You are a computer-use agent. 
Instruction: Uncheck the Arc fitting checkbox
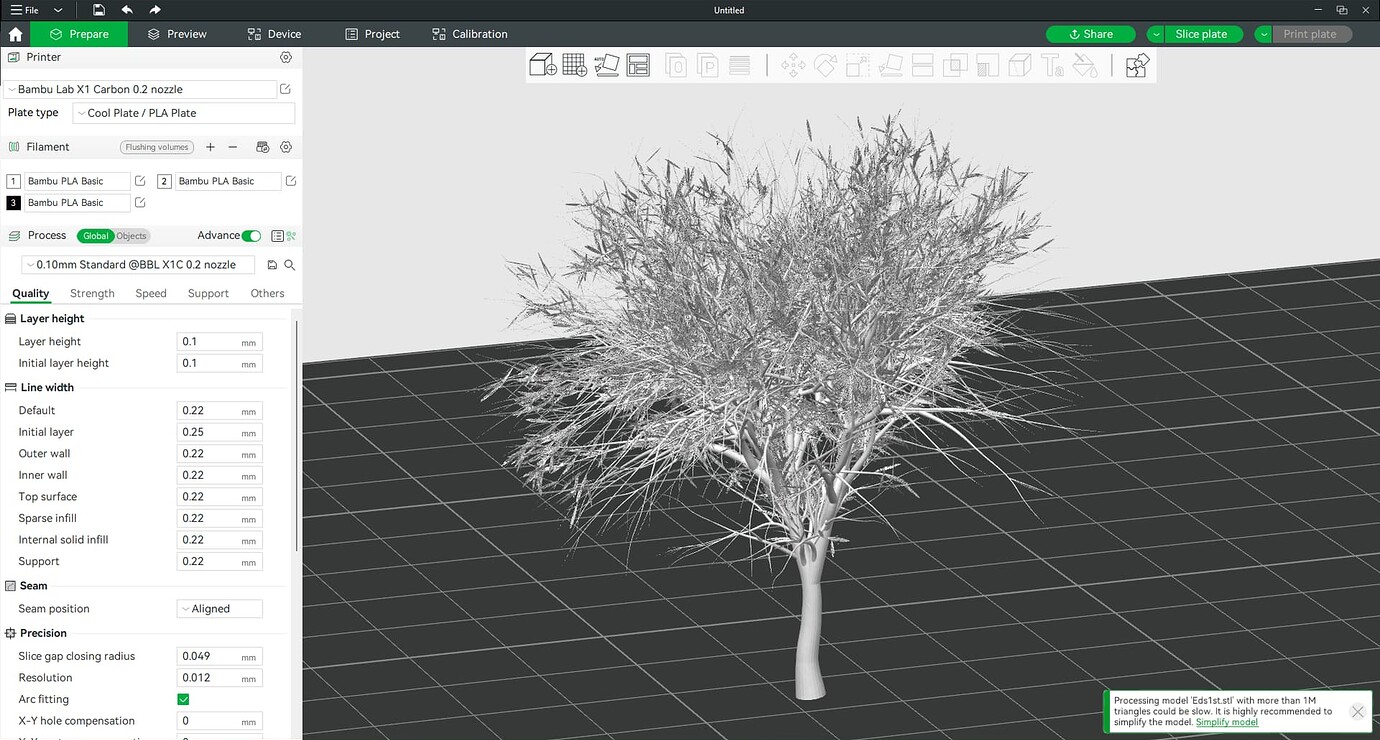pyautogui.click(x=183, y=699)
